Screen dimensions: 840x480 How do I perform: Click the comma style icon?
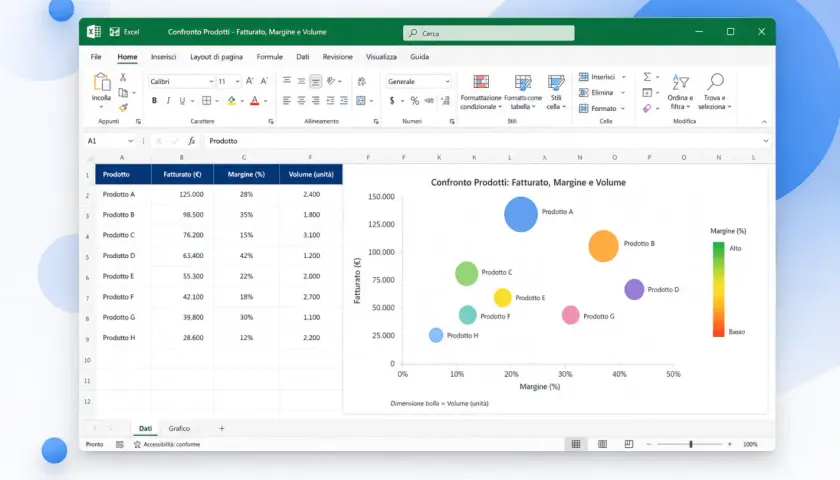point(429,101)
